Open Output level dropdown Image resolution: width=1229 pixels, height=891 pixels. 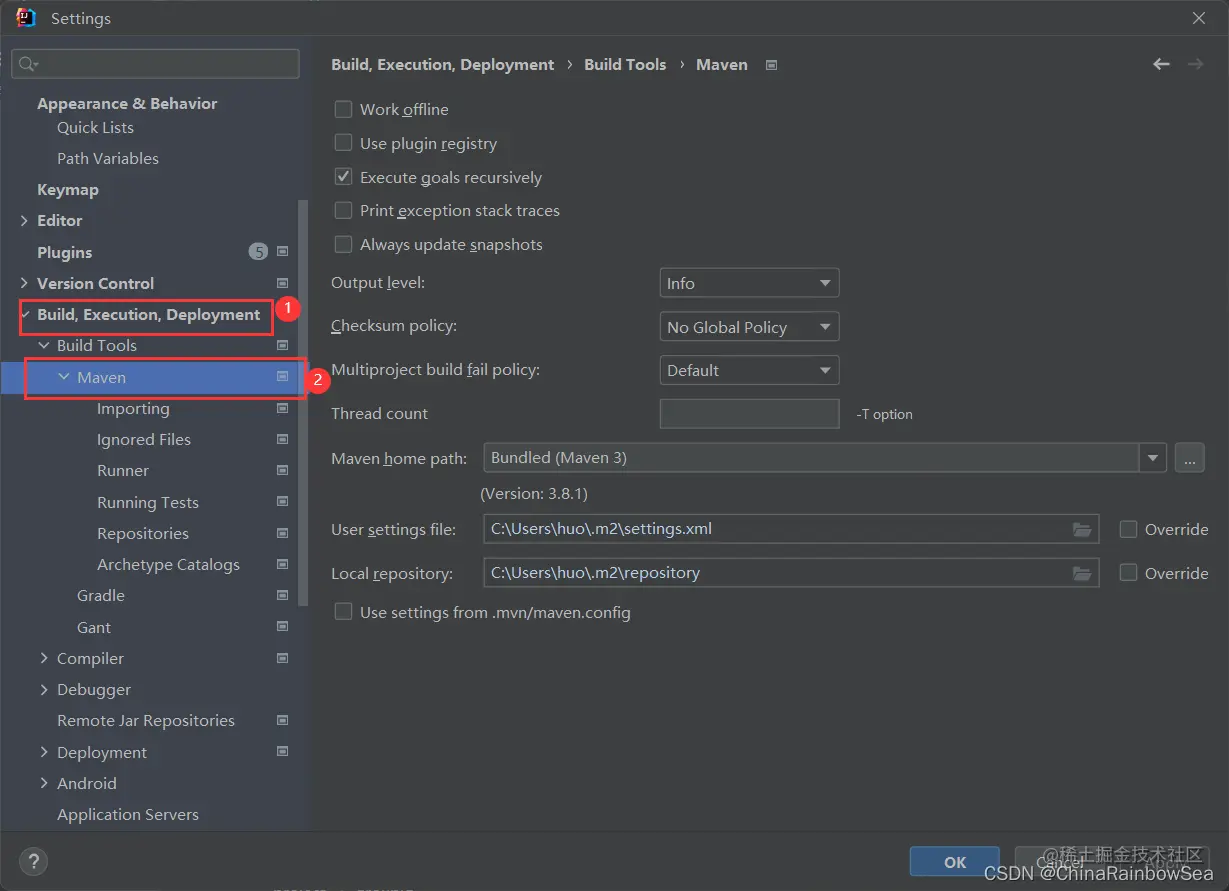(749, 283)
